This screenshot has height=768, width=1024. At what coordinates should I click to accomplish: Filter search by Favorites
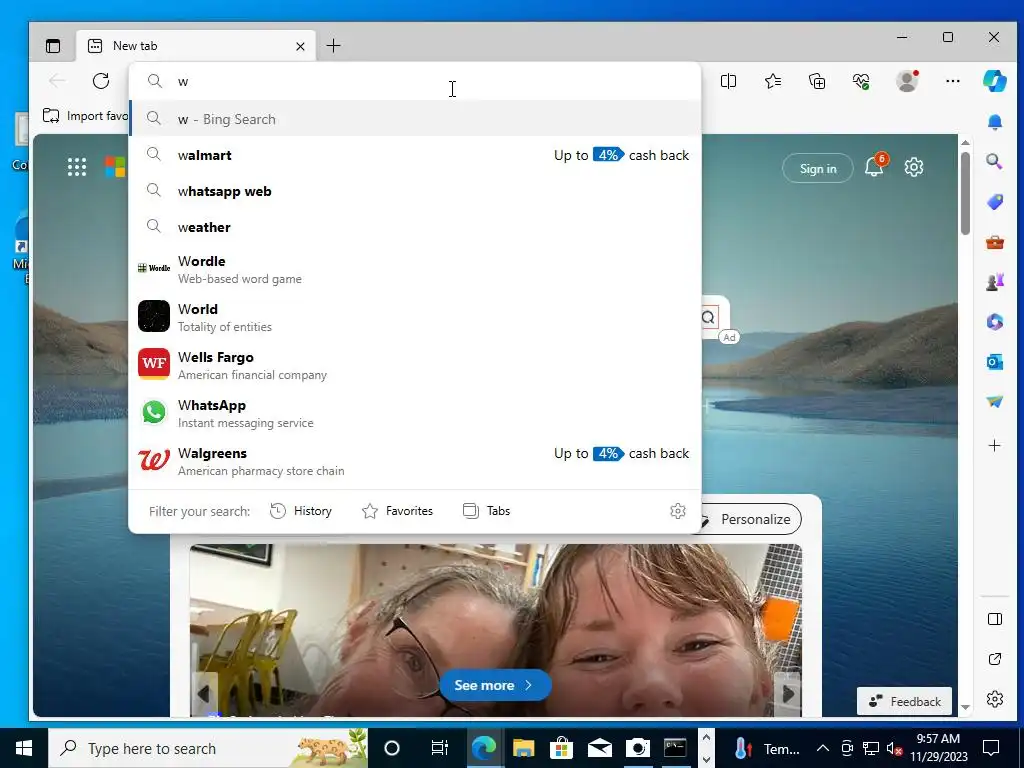[x=397, y=511]
